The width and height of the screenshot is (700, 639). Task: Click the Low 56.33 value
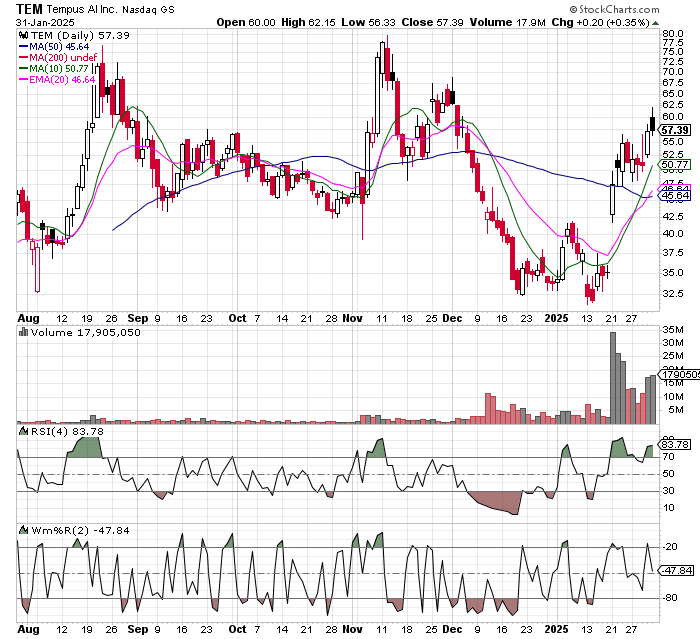pos(368,22)
